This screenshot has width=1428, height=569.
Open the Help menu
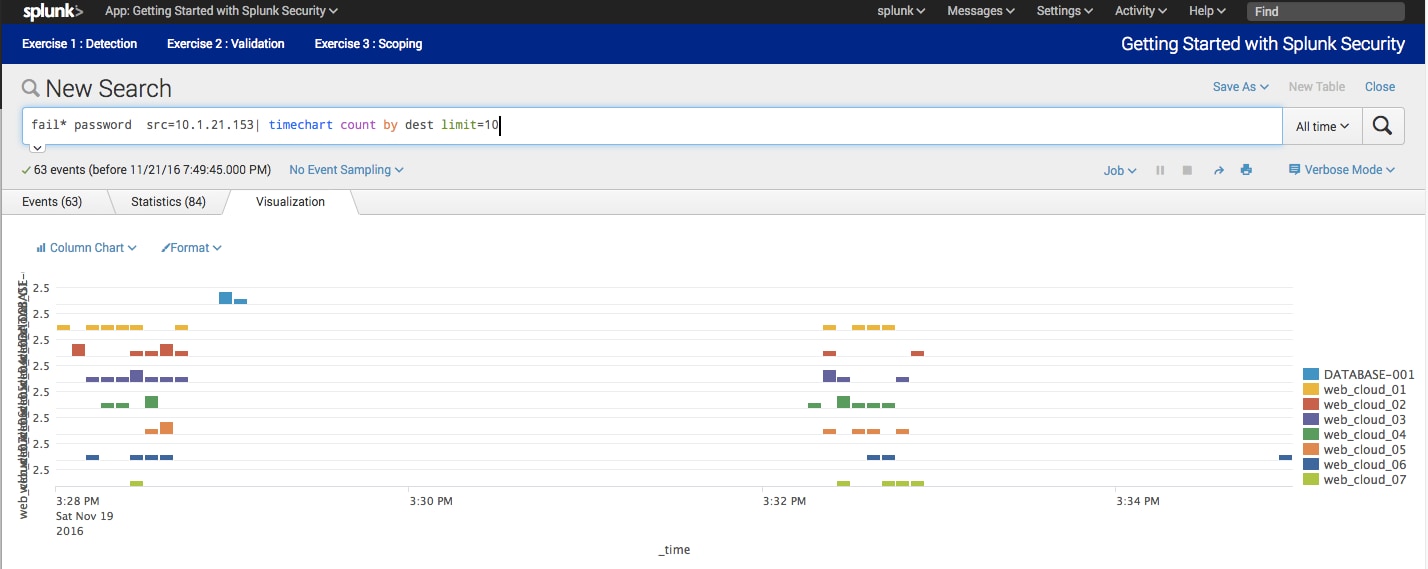(x=1207, y=11)
